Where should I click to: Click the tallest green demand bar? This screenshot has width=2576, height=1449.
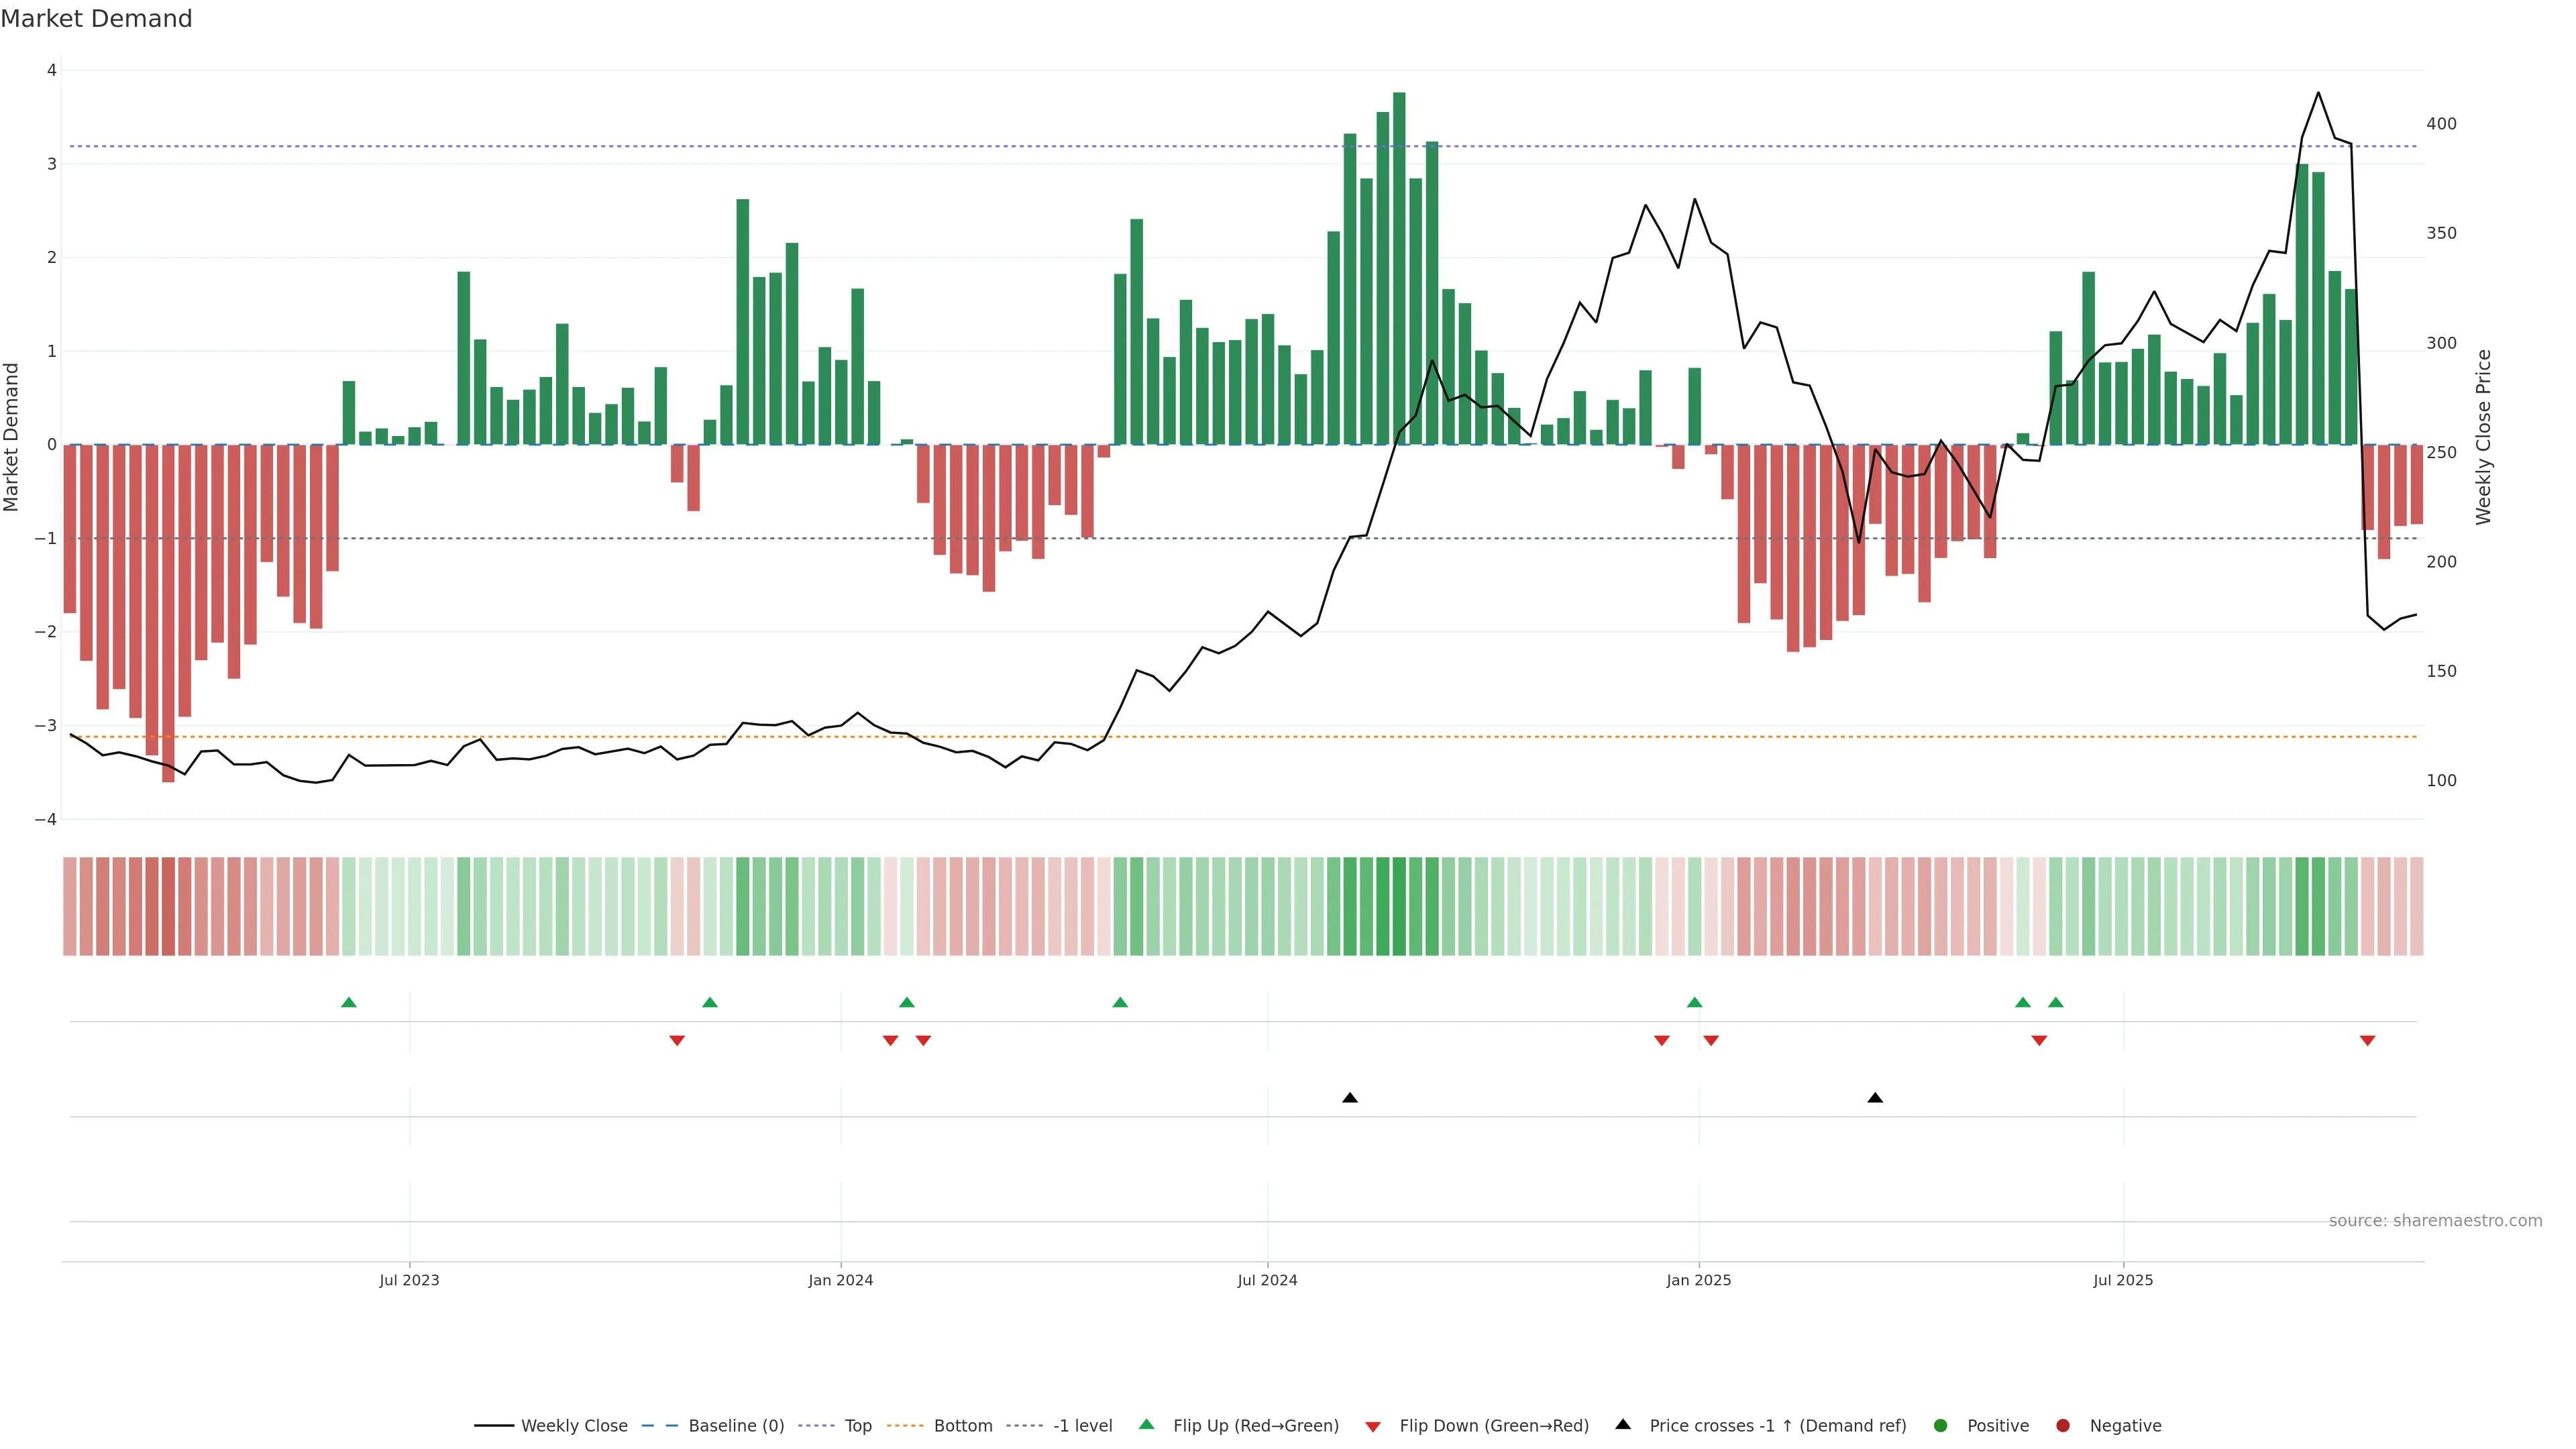tap(1399, 268)
